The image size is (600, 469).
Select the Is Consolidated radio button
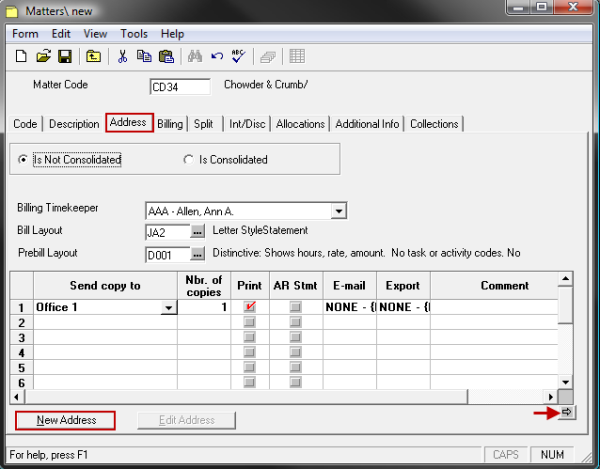tap(188, 160)
